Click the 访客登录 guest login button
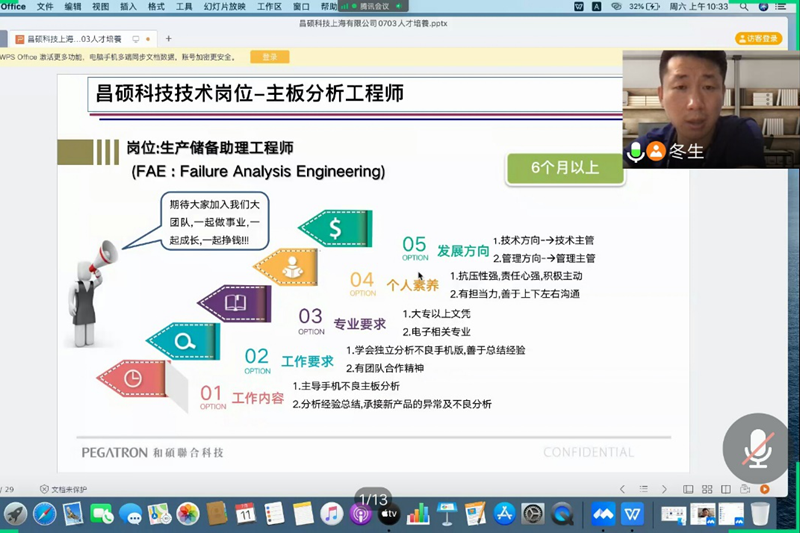 pyautogui.click(x=761, y=38)
